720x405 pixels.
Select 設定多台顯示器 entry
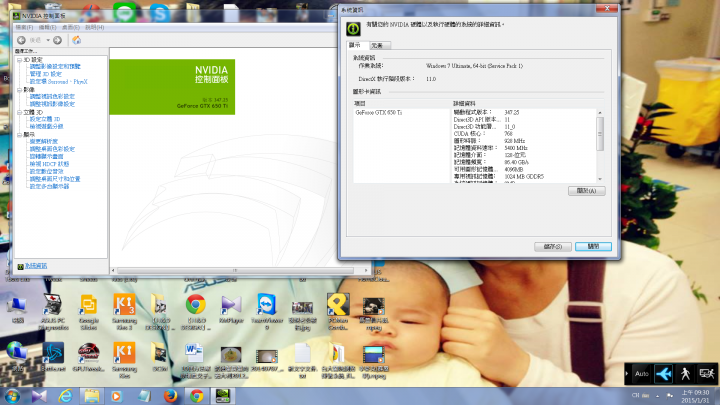49,186
